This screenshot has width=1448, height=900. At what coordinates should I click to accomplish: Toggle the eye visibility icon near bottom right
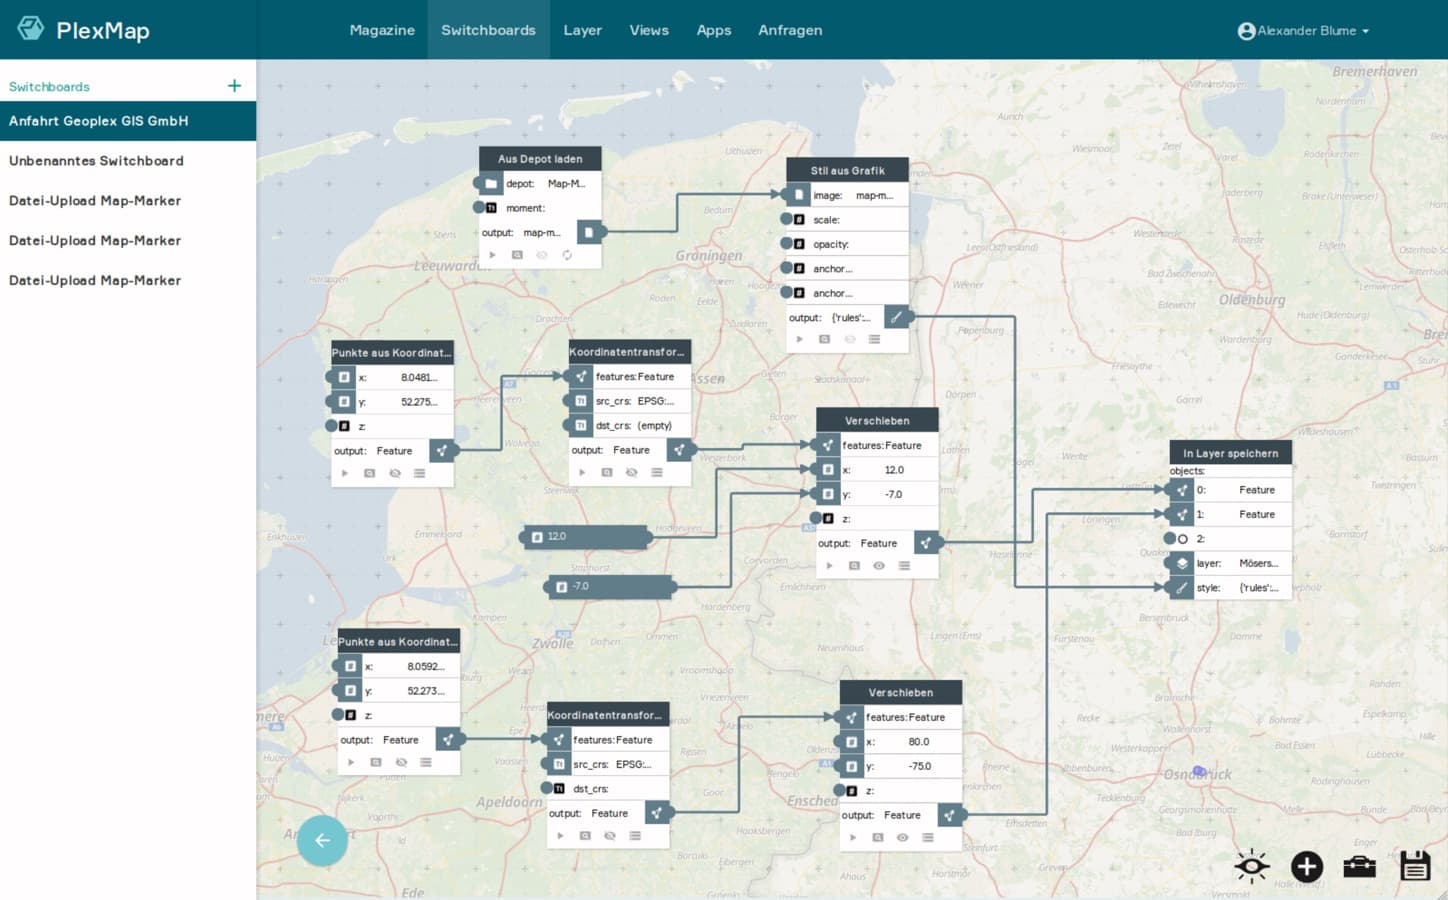point(1251,866)
